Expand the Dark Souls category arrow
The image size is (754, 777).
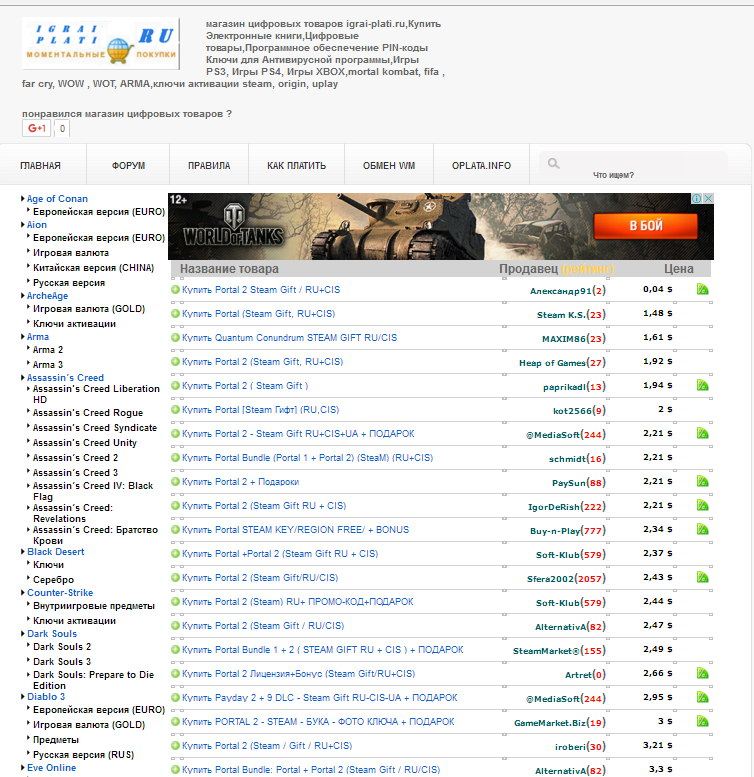pyautogui.click(x=23, y=634)
